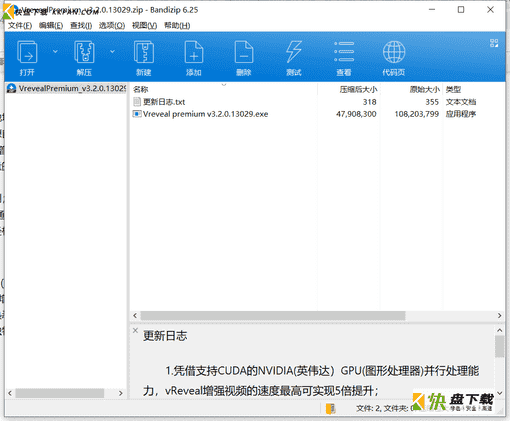This screenshot has height=421, width=510.
Task: Select VrevealPremium_v3.2.0.13029 in the folder tree
Action: [67, 88]
